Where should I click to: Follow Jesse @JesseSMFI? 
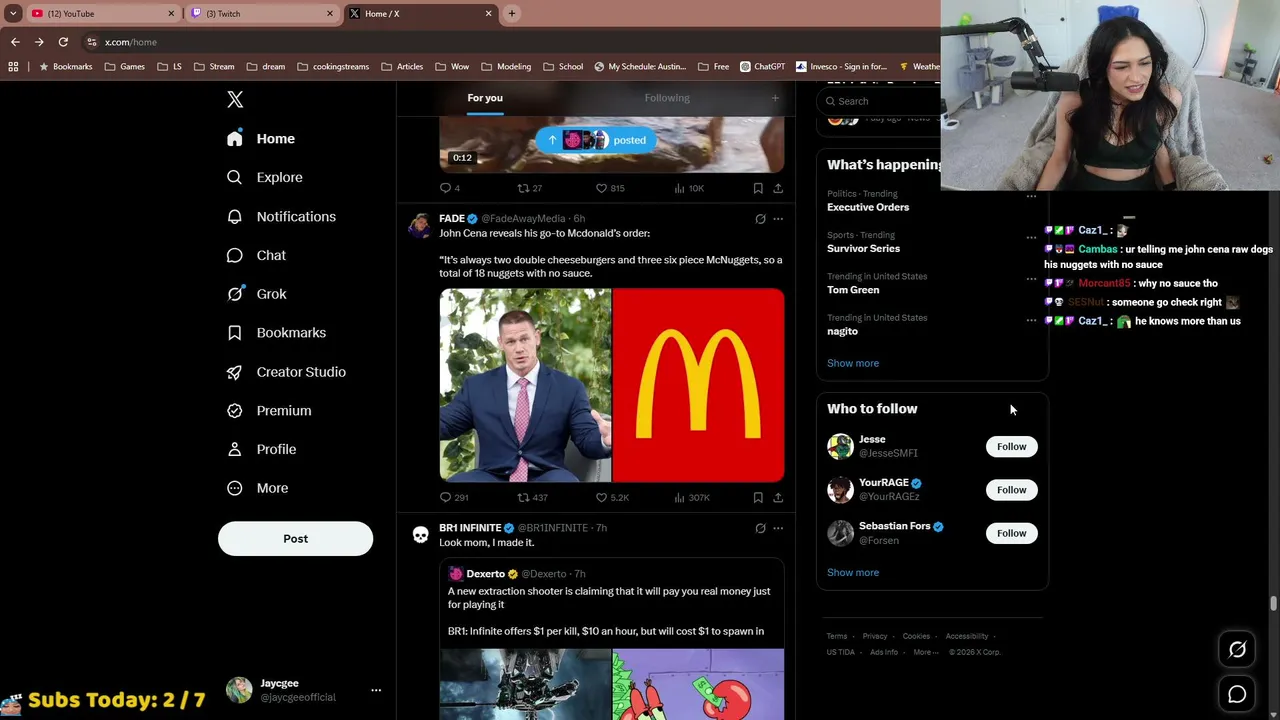click(1011, 447)
